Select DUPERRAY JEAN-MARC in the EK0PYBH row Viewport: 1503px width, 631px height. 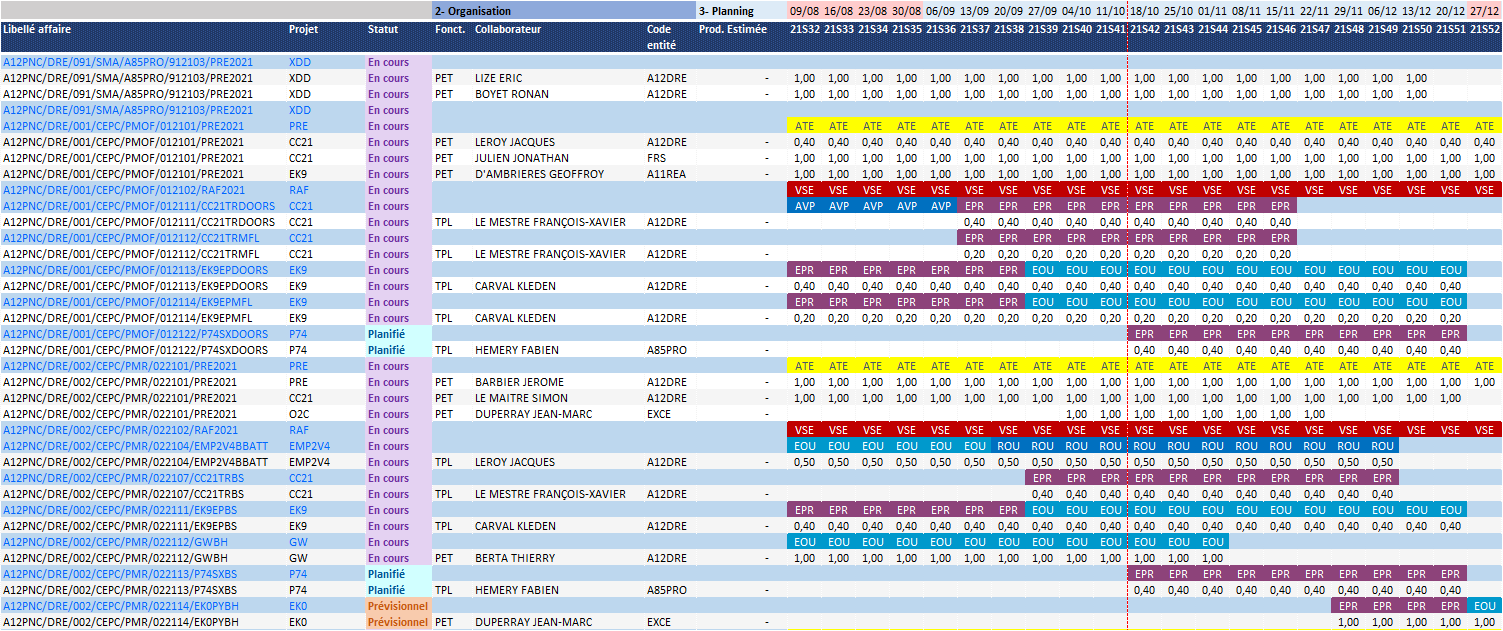pos(533,622)
